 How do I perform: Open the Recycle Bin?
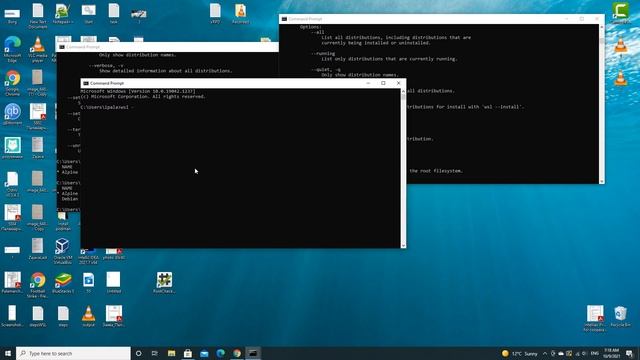pos(620,316)
